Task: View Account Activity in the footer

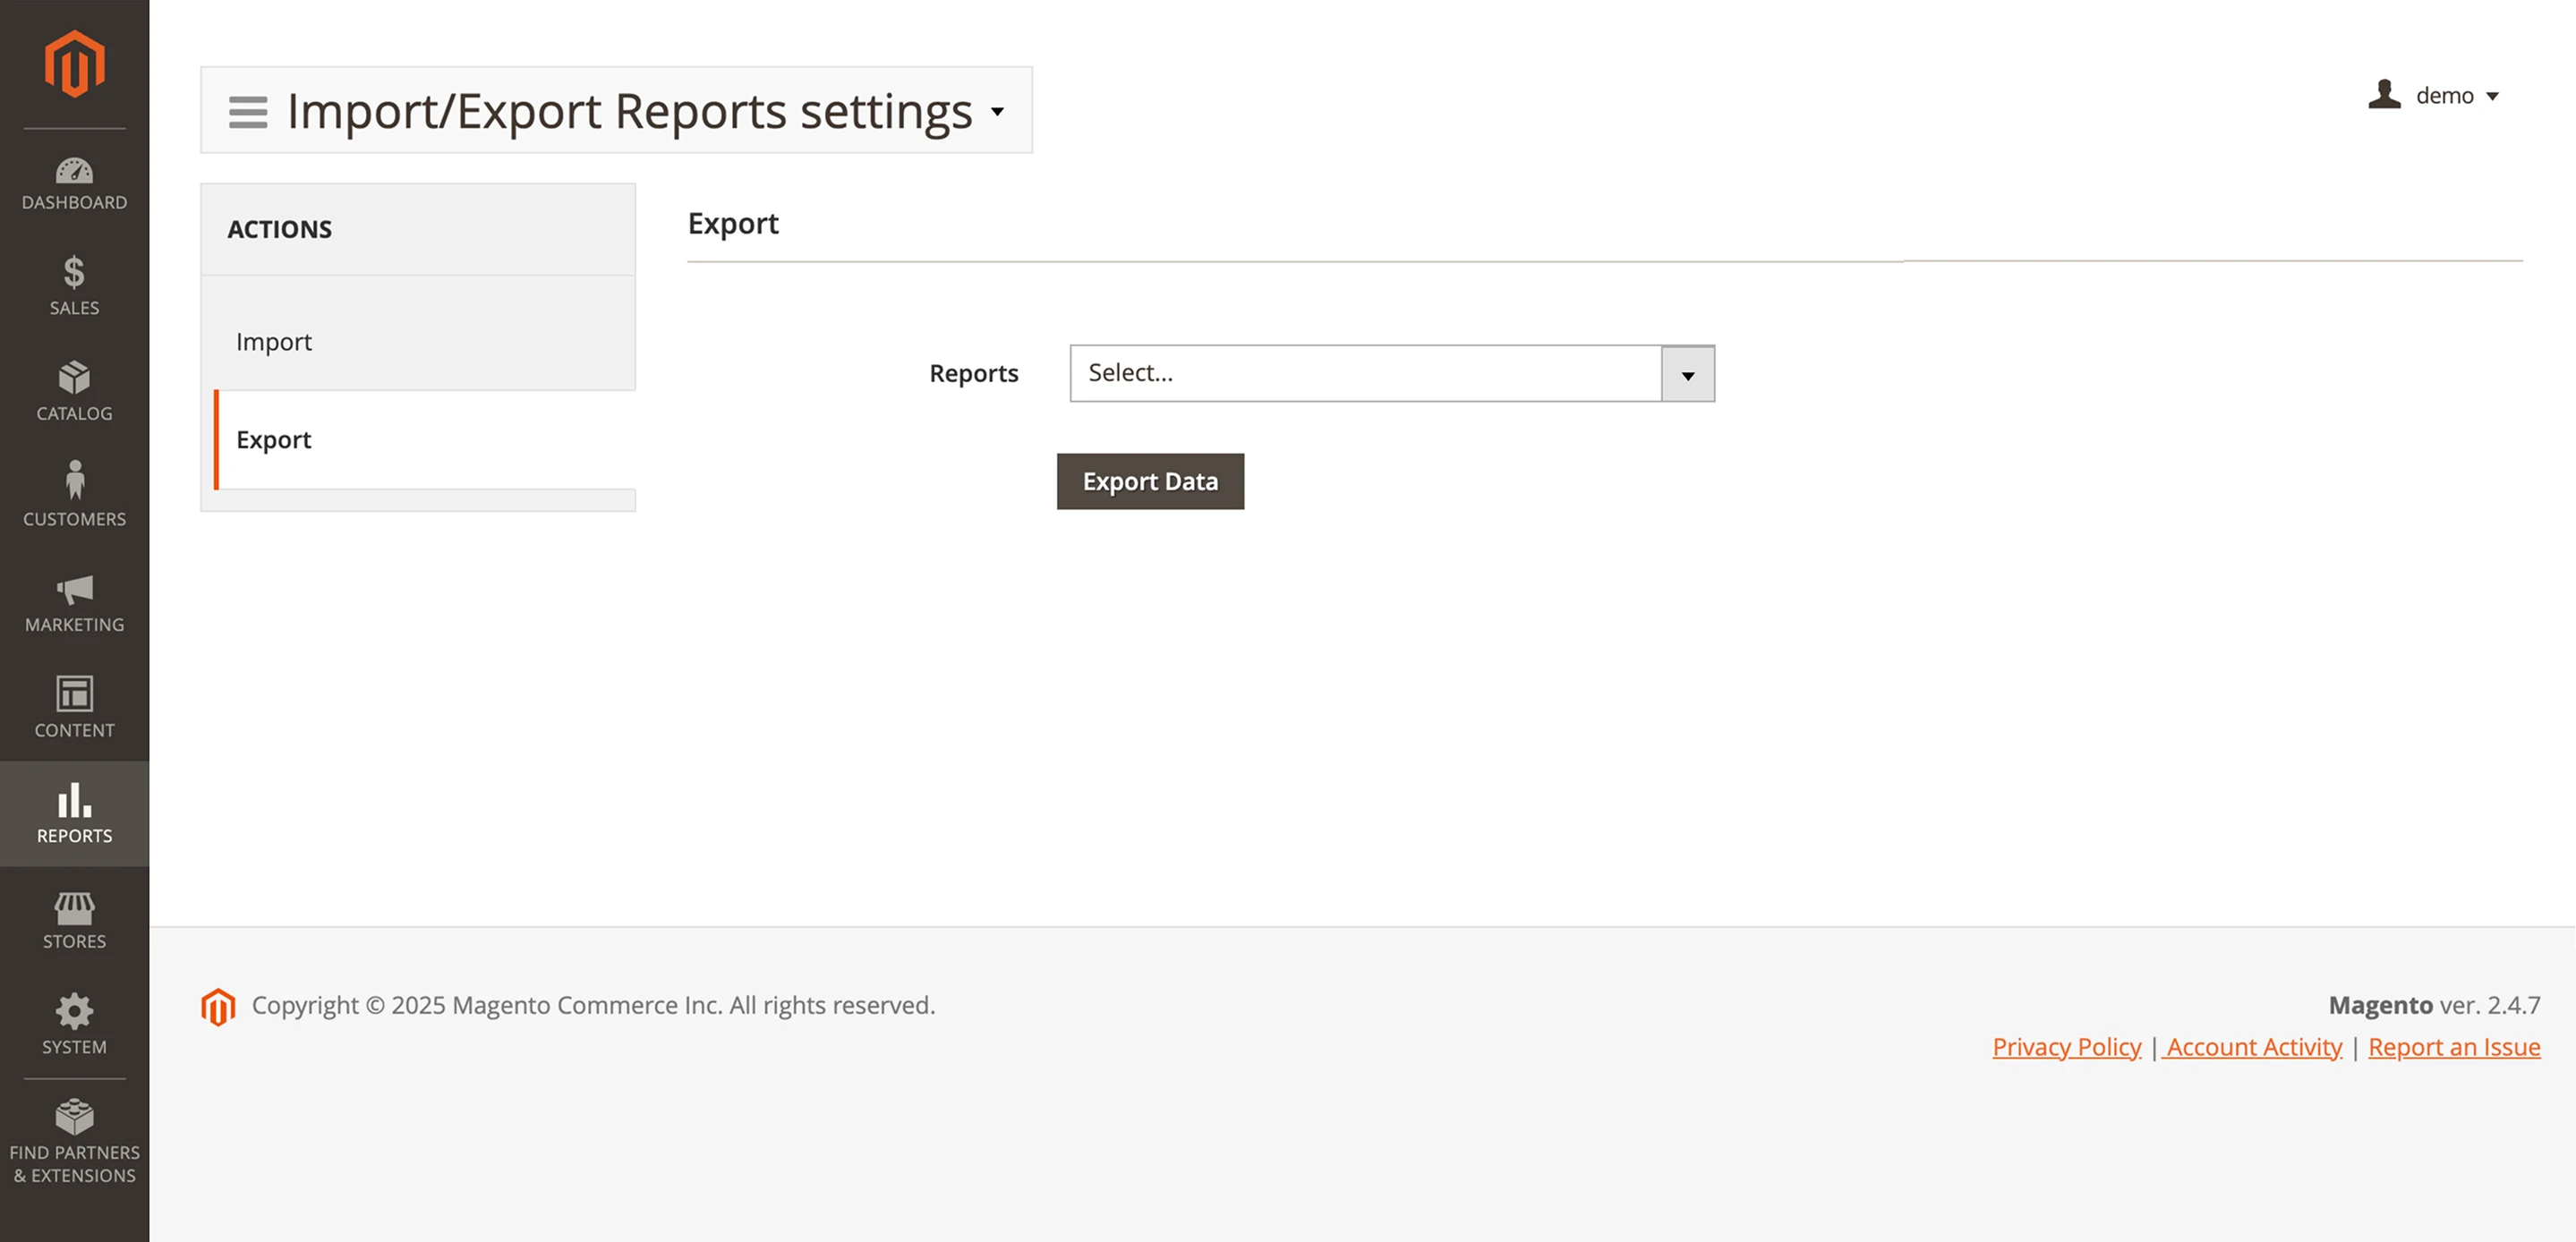Action: (x=2252, y=1047)
